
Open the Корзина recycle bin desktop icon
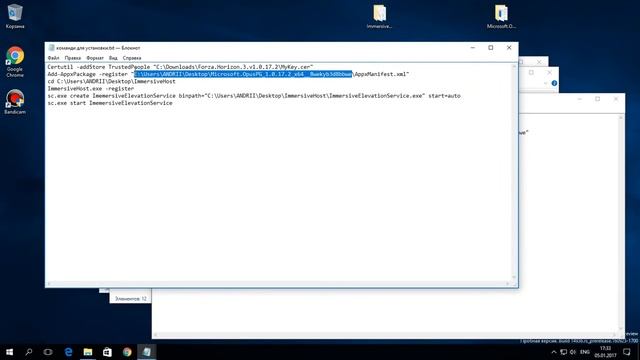point(15,16)
